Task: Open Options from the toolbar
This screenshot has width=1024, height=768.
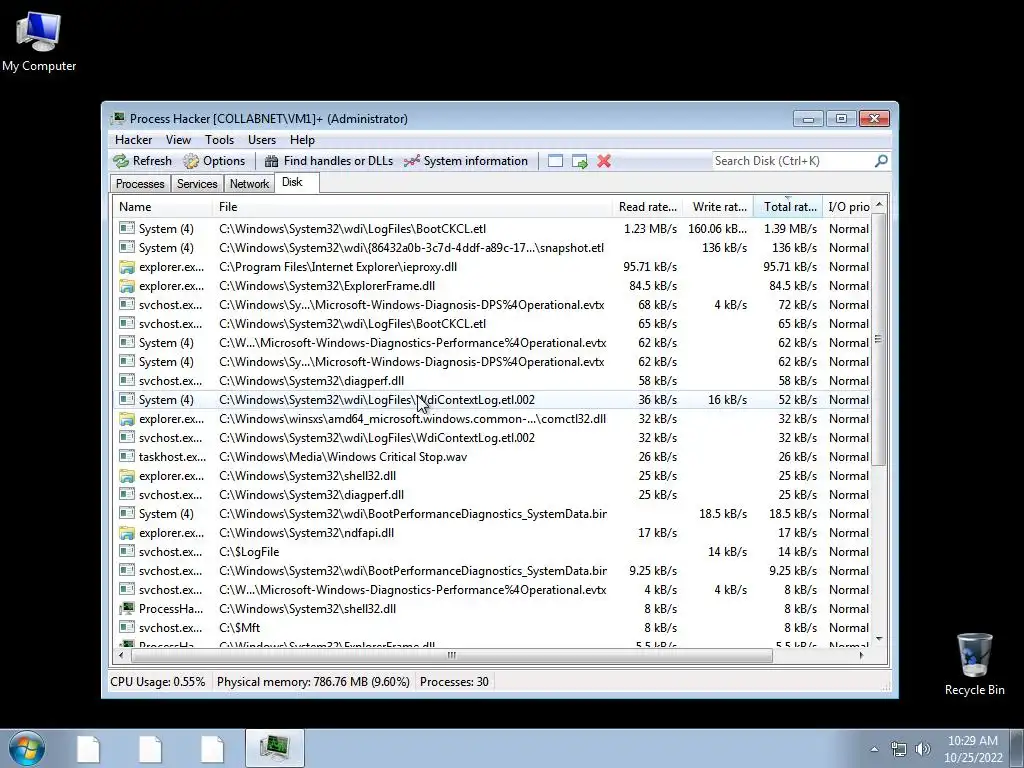Action: (215, 161)
